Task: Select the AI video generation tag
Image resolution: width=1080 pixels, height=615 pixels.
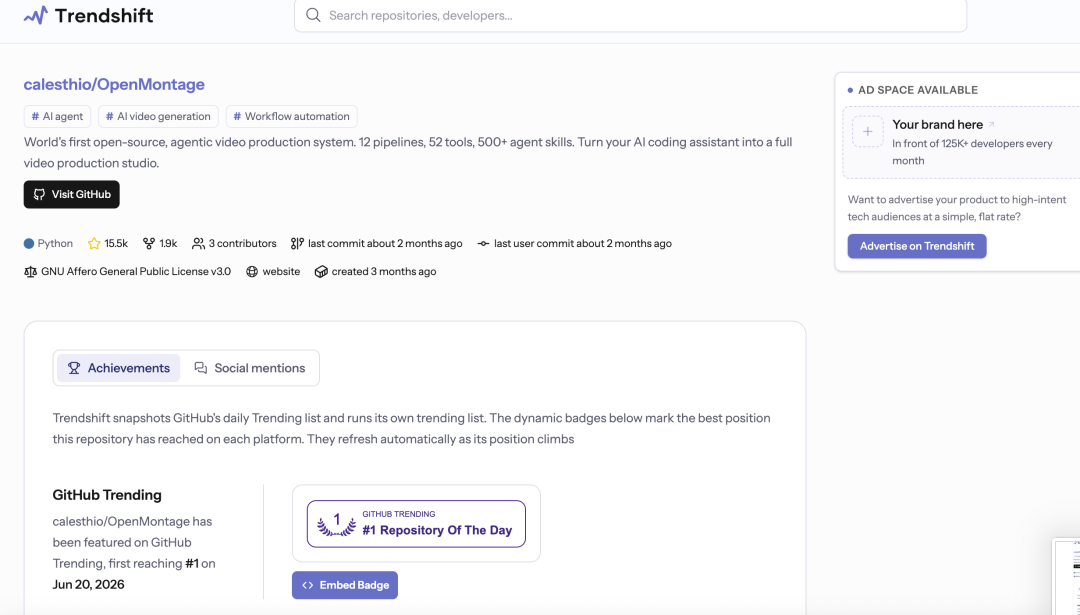Action: [158, 116]
